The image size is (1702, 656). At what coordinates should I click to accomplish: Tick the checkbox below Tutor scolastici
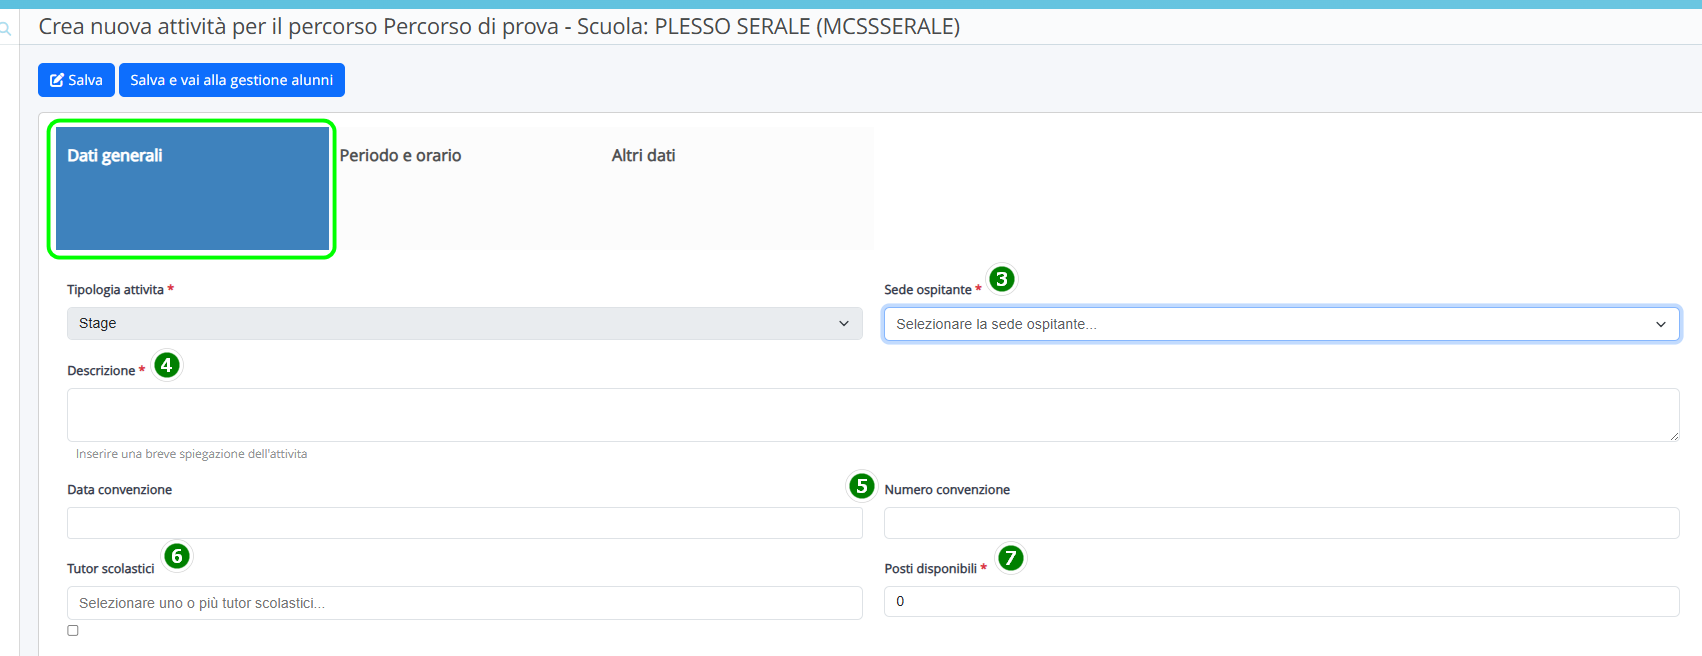[x=73, y=630]
